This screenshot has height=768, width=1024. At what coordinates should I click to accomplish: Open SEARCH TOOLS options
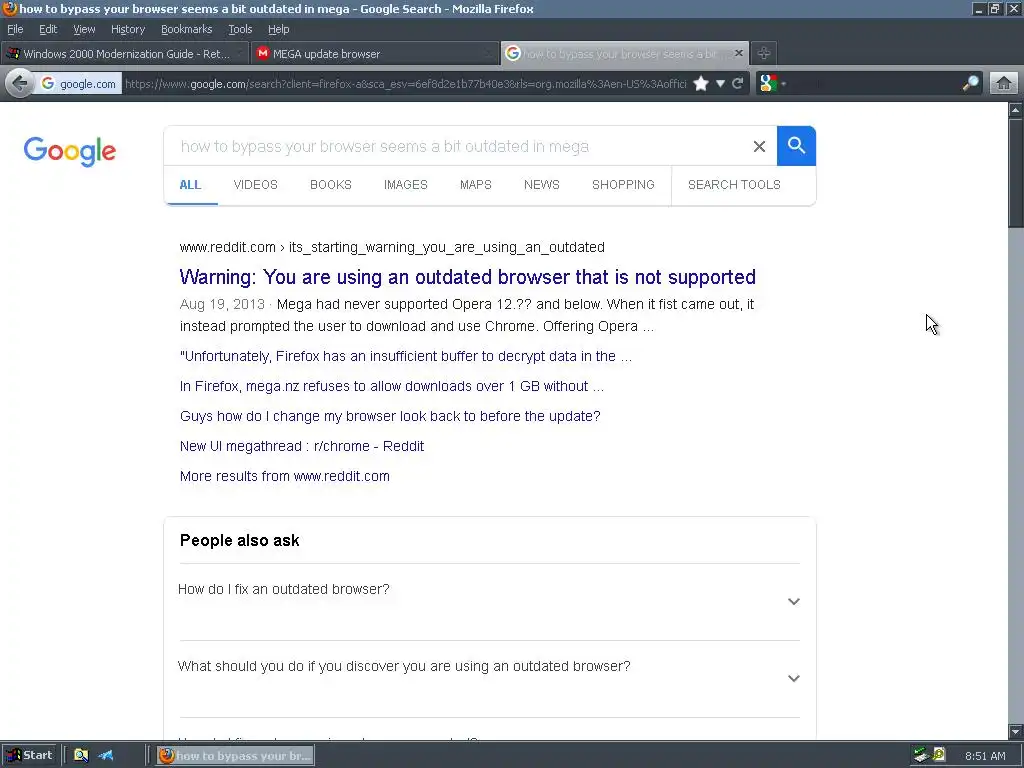coord(734,185)
